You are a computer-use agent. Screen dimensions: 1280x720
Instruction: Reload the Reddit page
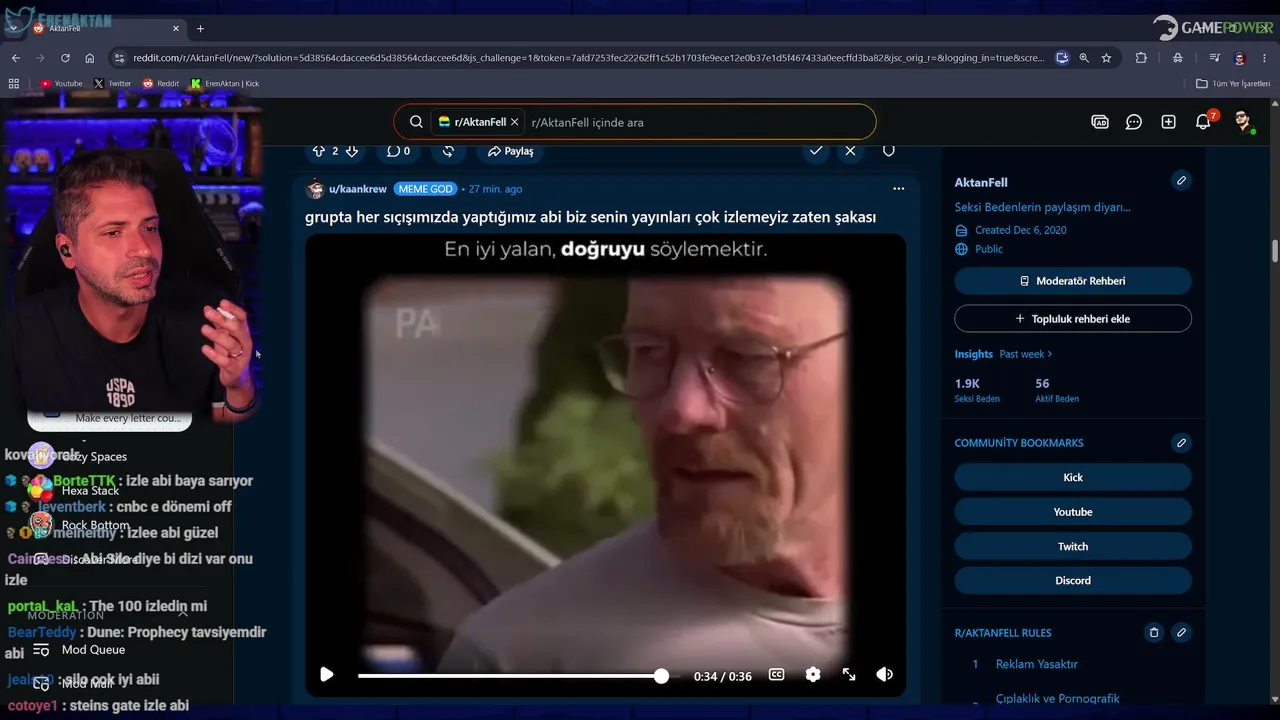[65, 58]
